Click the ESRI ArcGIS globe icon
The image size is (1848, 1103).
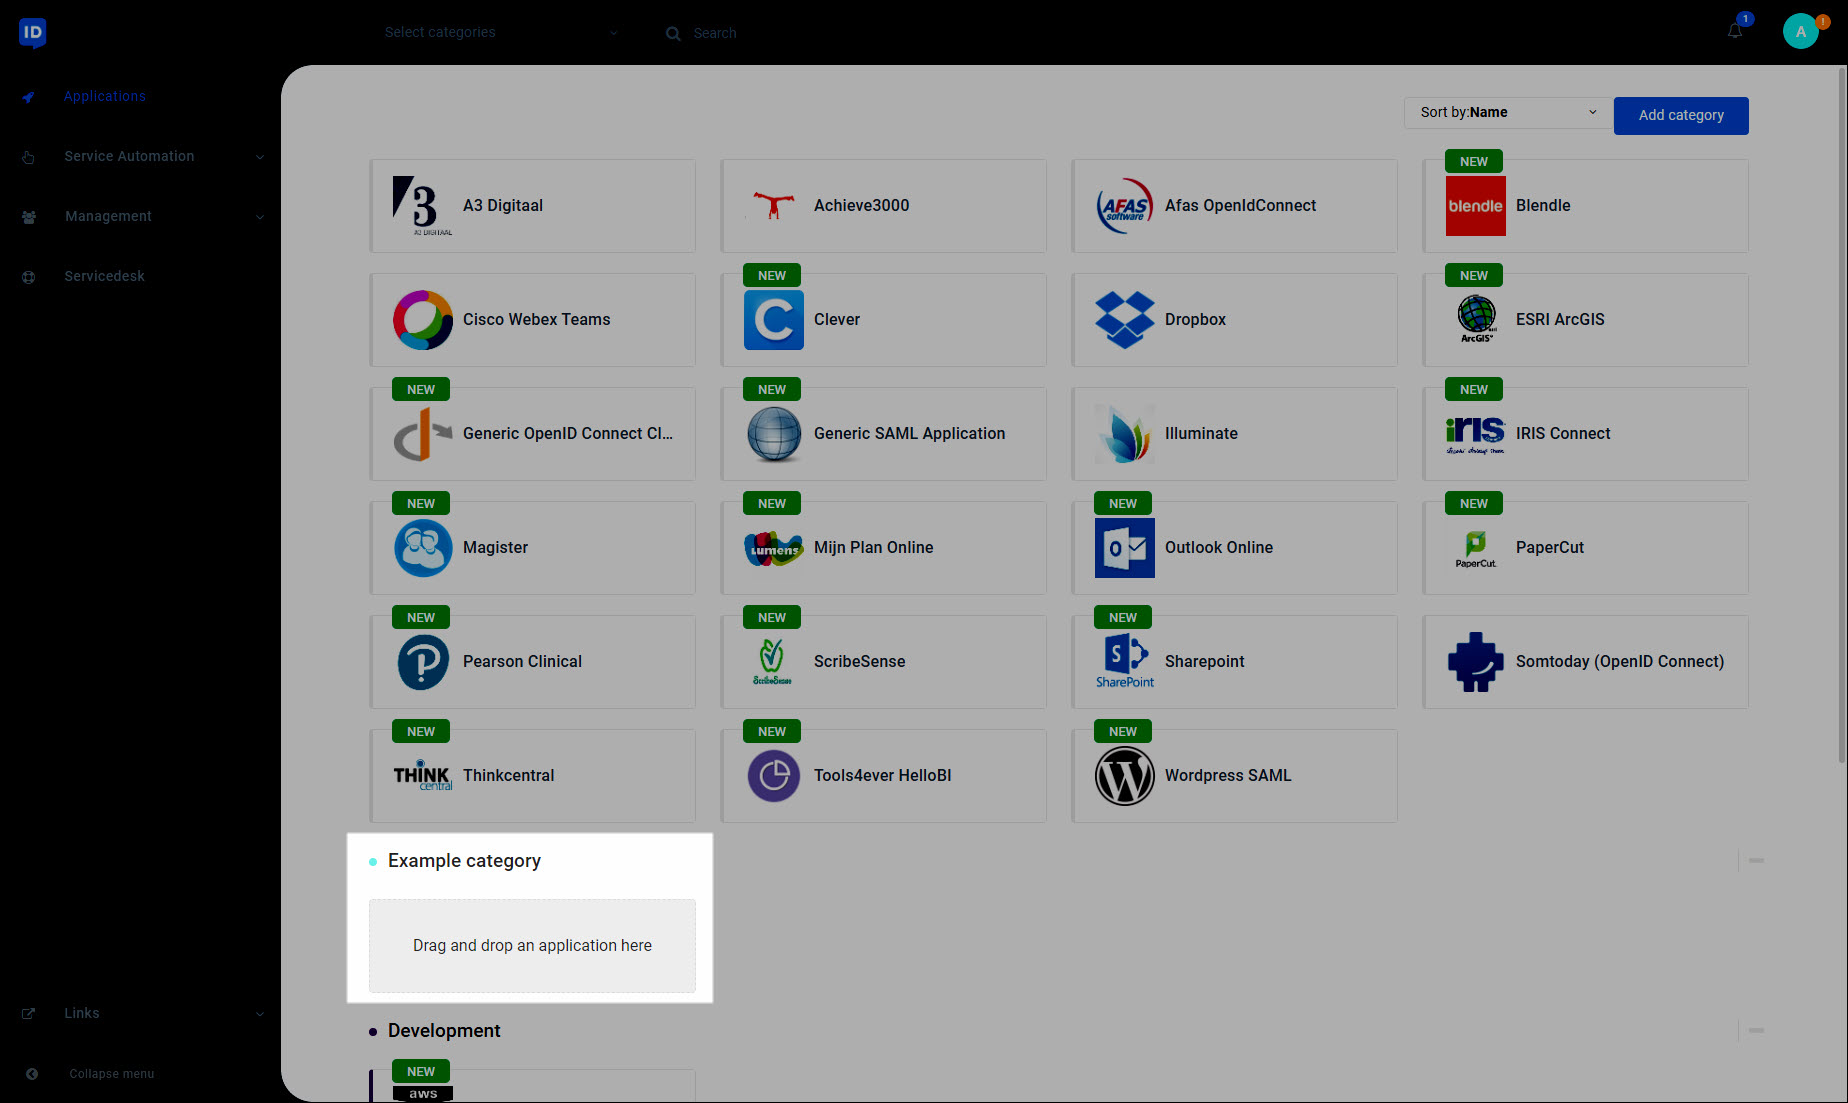click(1476, 320)
